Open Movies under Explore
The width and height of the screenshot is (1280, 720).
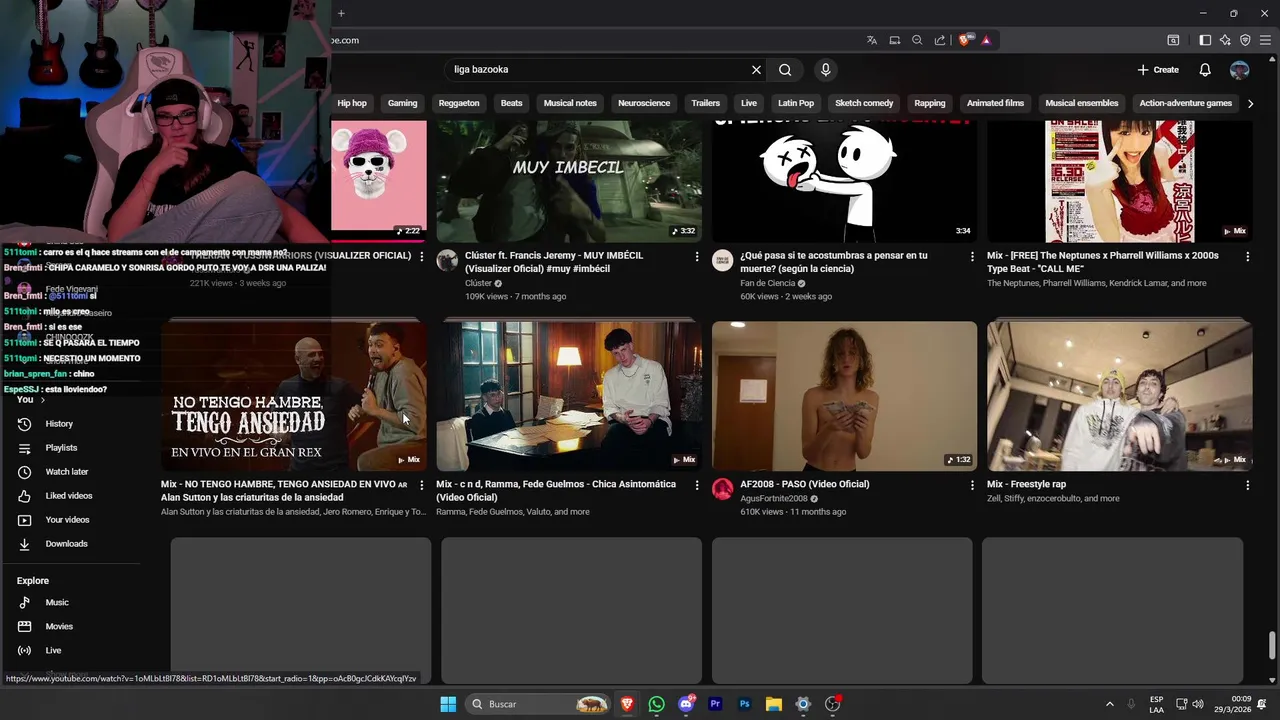(59, 627)
